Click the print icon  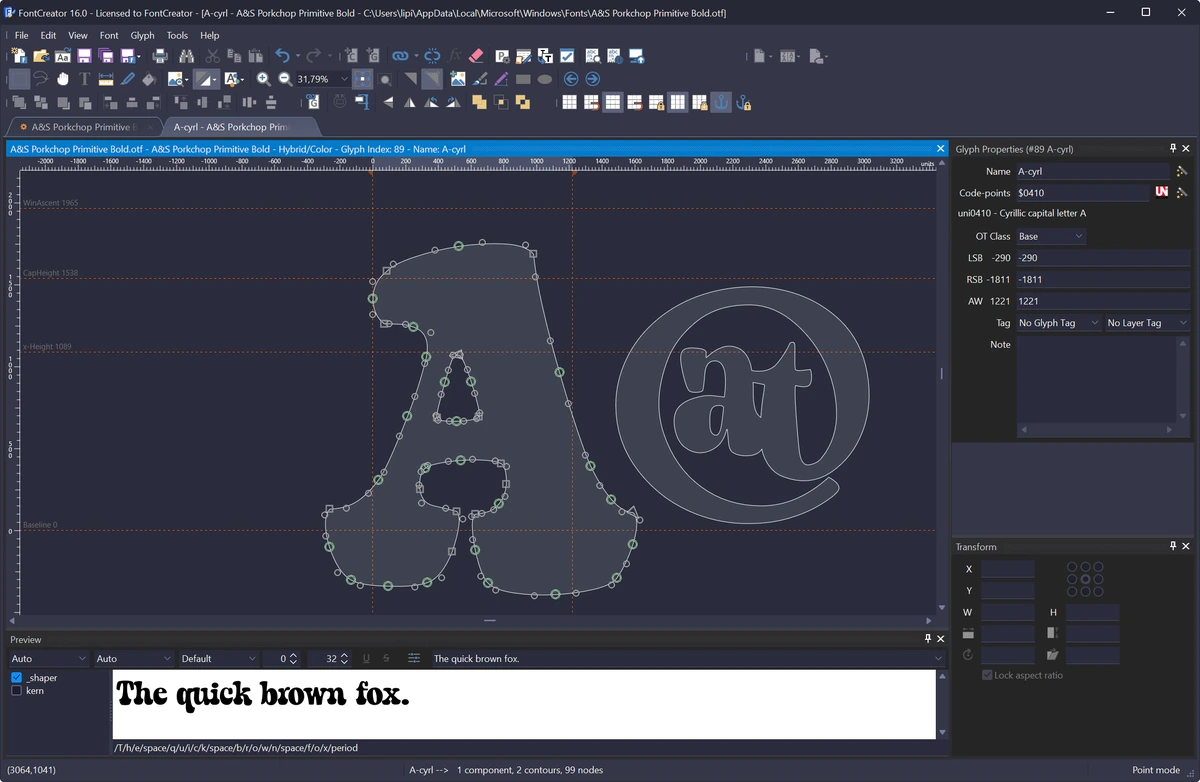[159, 56]
